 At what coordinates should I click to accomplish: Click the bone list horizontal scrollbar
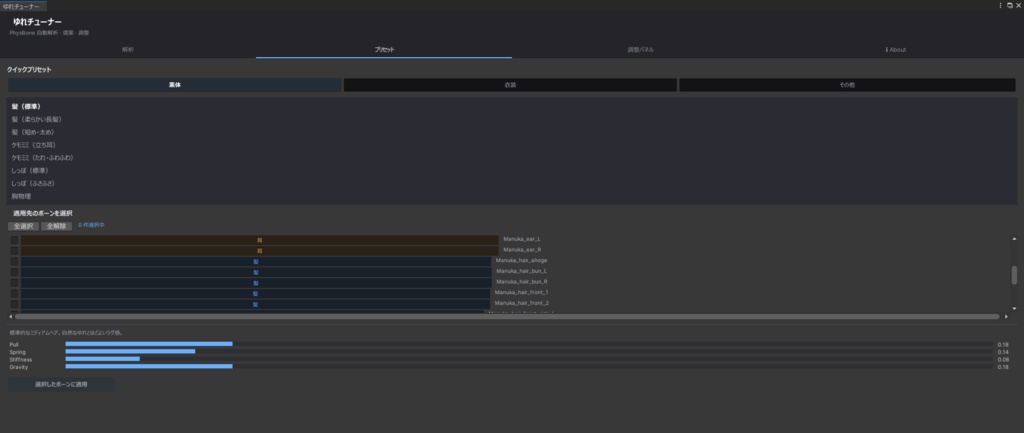(x=507, y=316)
